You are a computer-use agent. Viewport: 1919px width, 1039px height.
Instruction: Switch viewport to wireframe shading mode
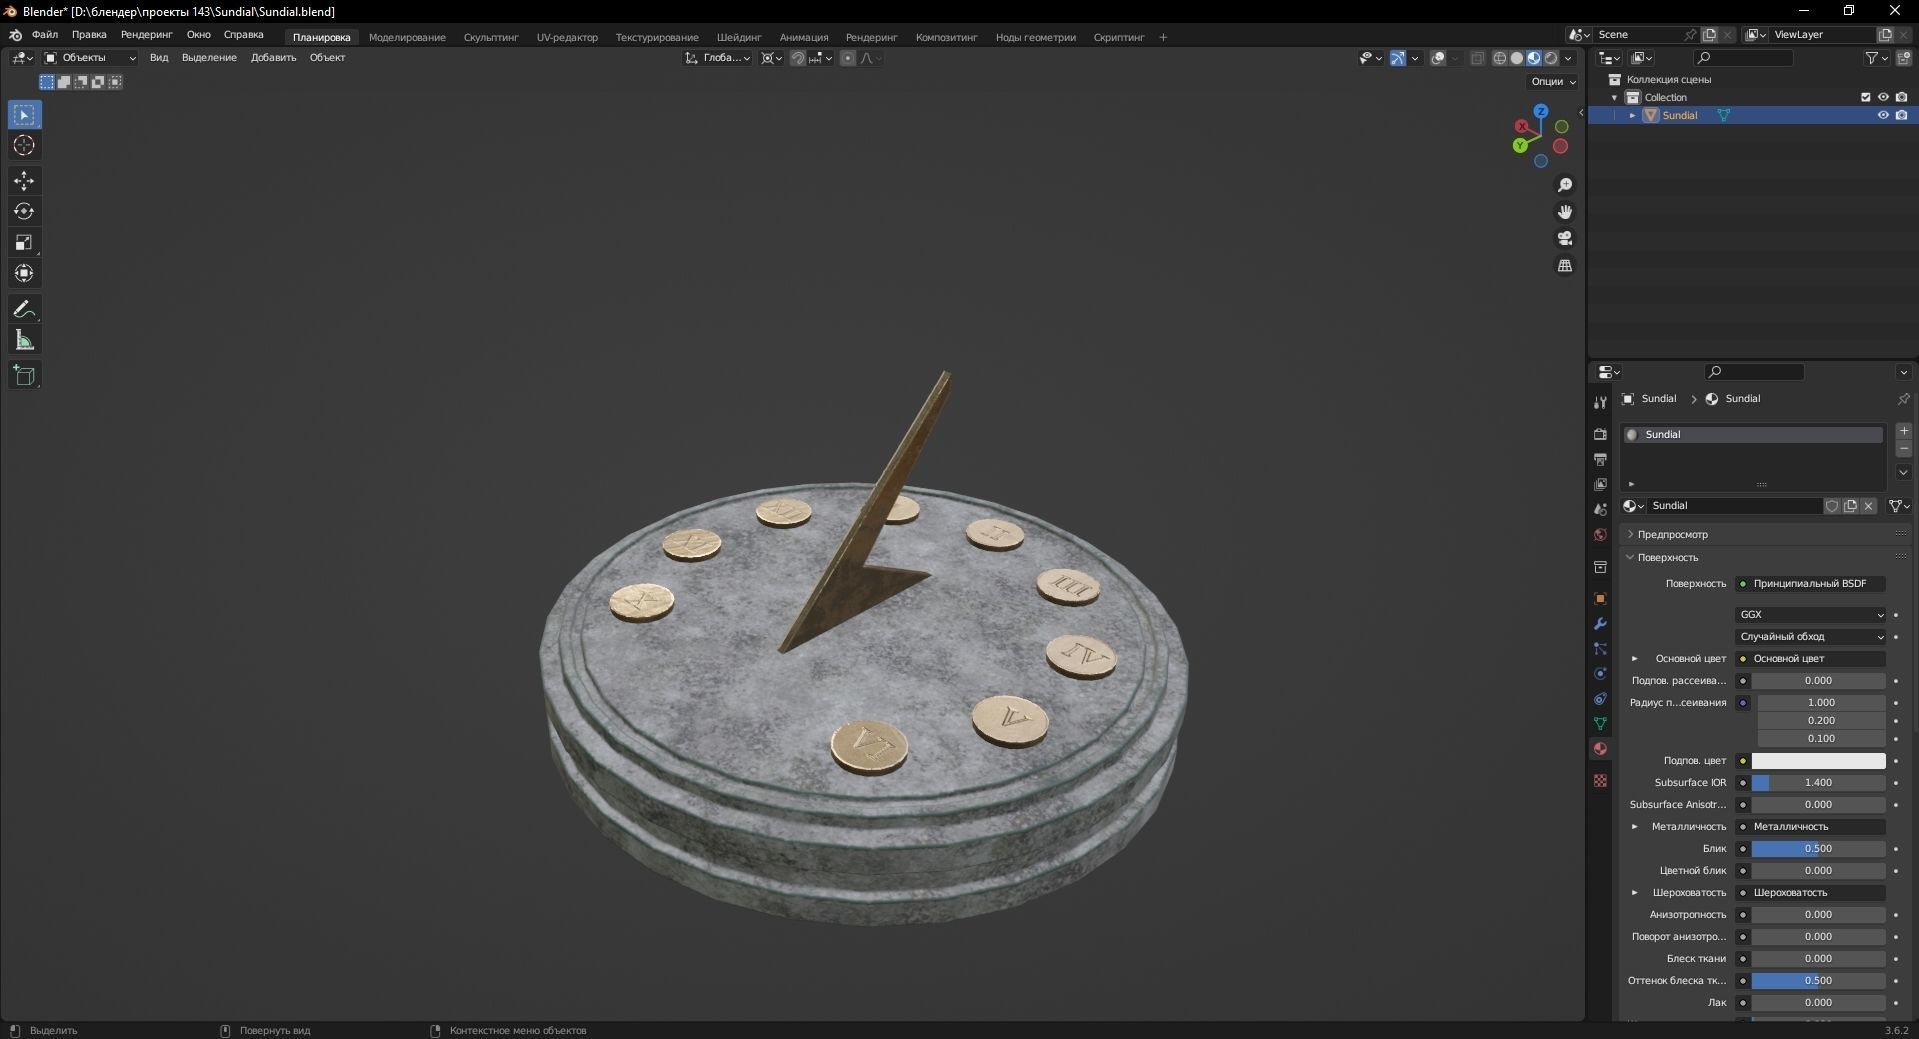(1499, 58)
